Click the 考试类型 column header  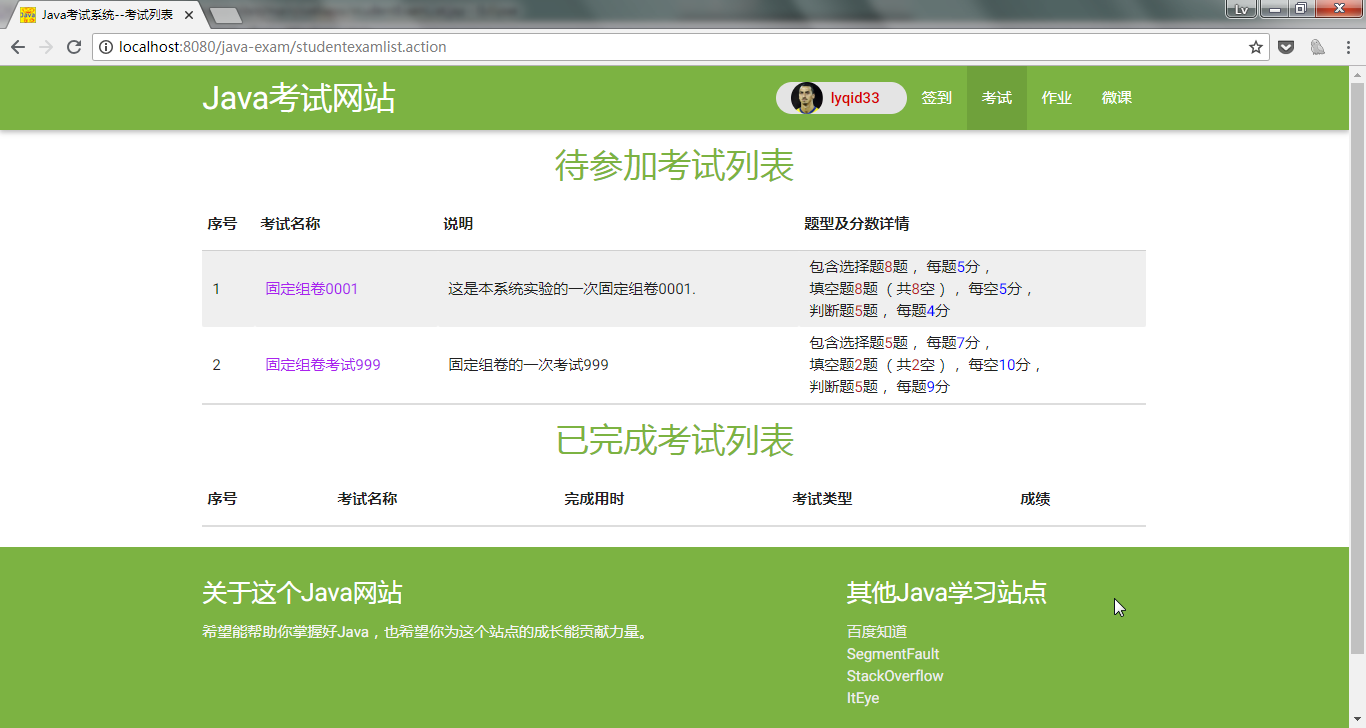point(822,499)
